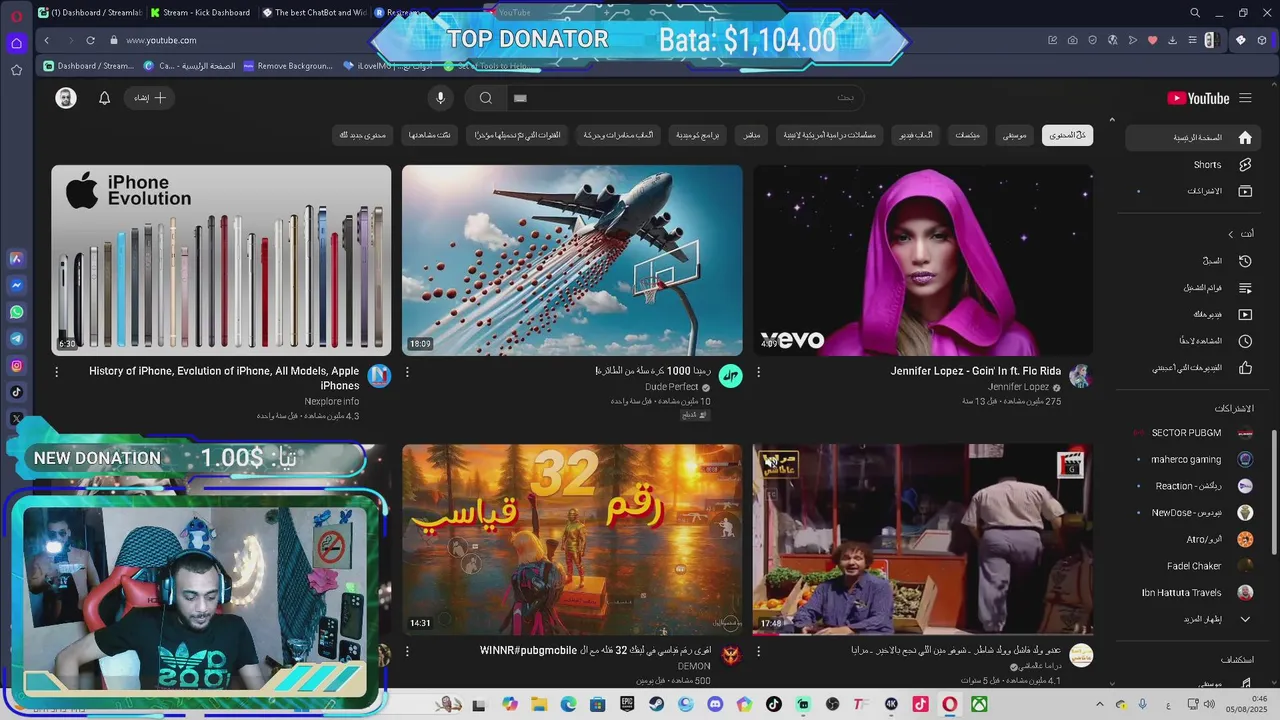Expand the 'أنت' section chevron

pos(1231,234)
